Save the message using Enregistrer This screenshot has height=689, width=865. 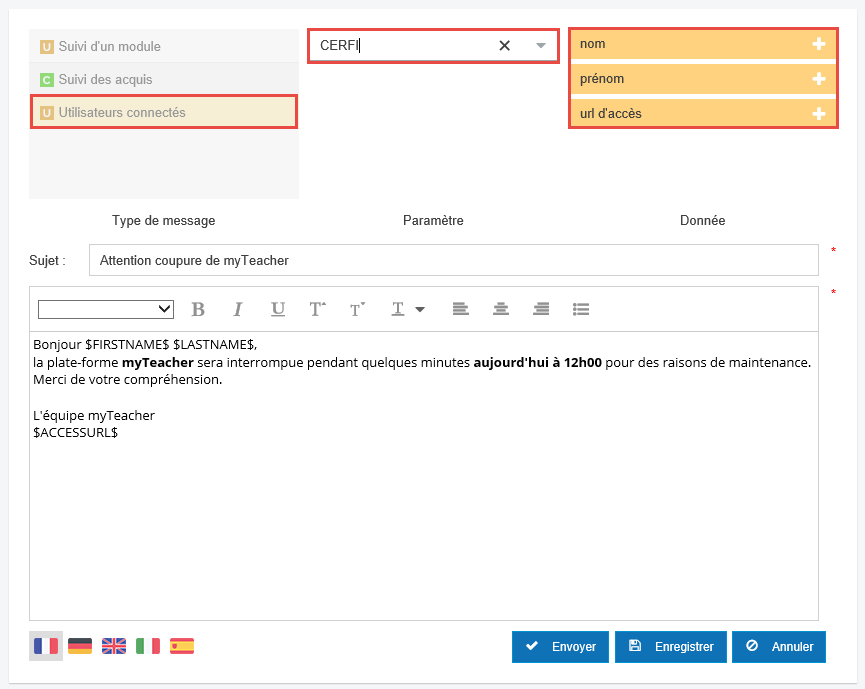coord(671,647)
